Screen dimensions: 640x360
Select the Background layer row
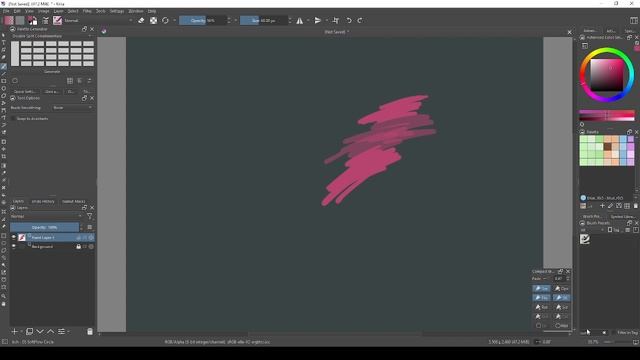(x=52, y=247)
